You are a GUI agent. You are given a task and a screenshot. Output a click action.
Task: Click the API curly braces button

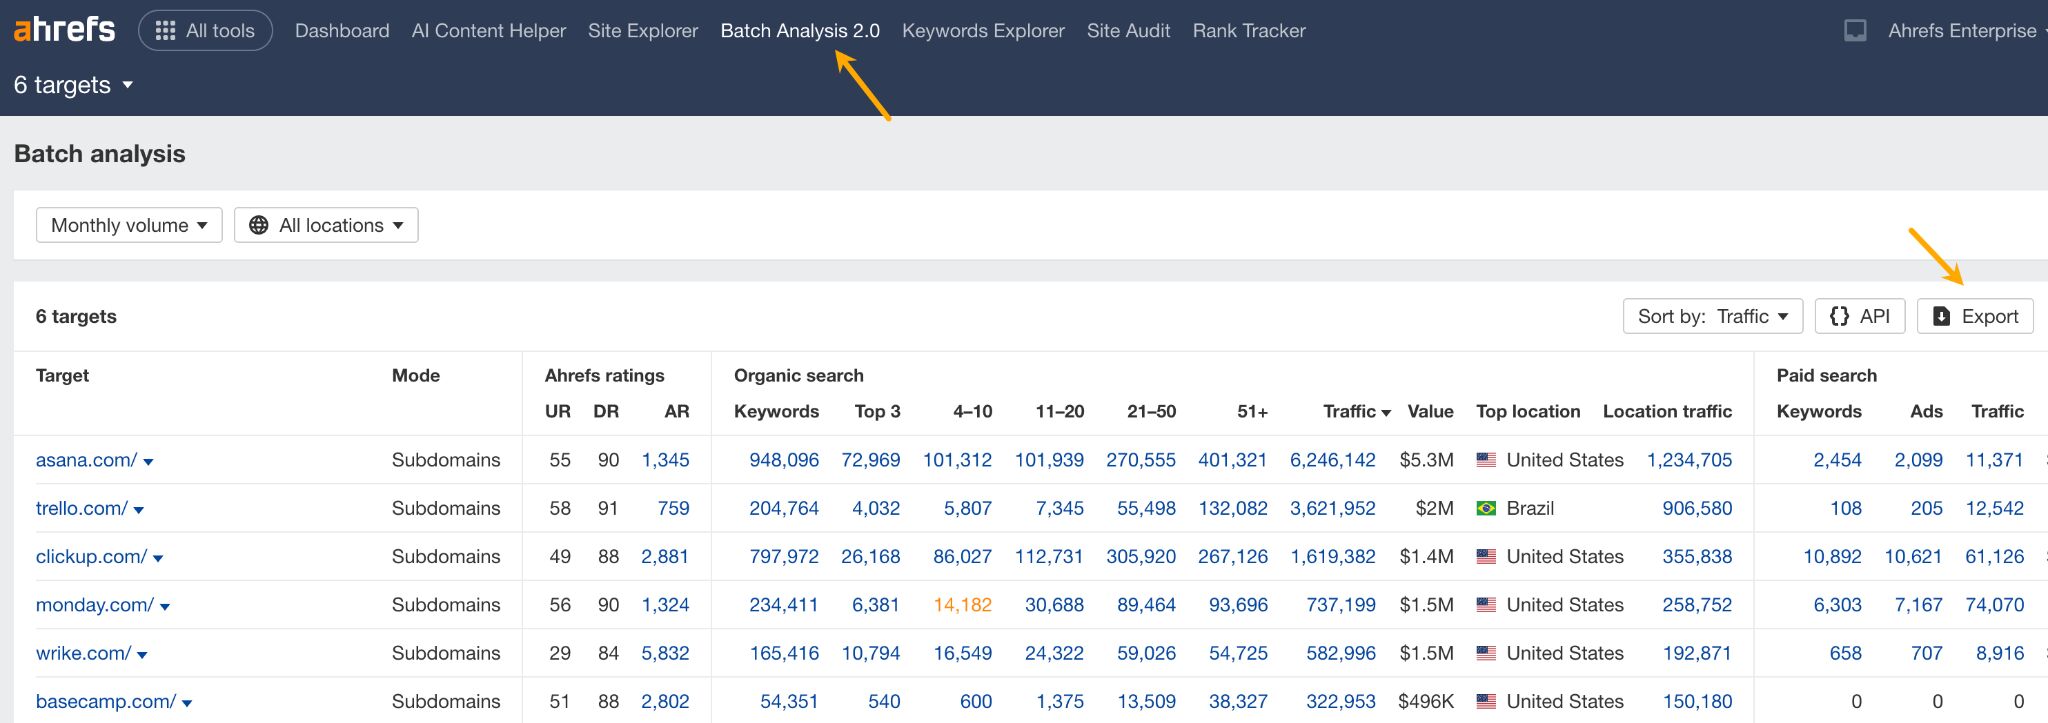click(1859, 316)
